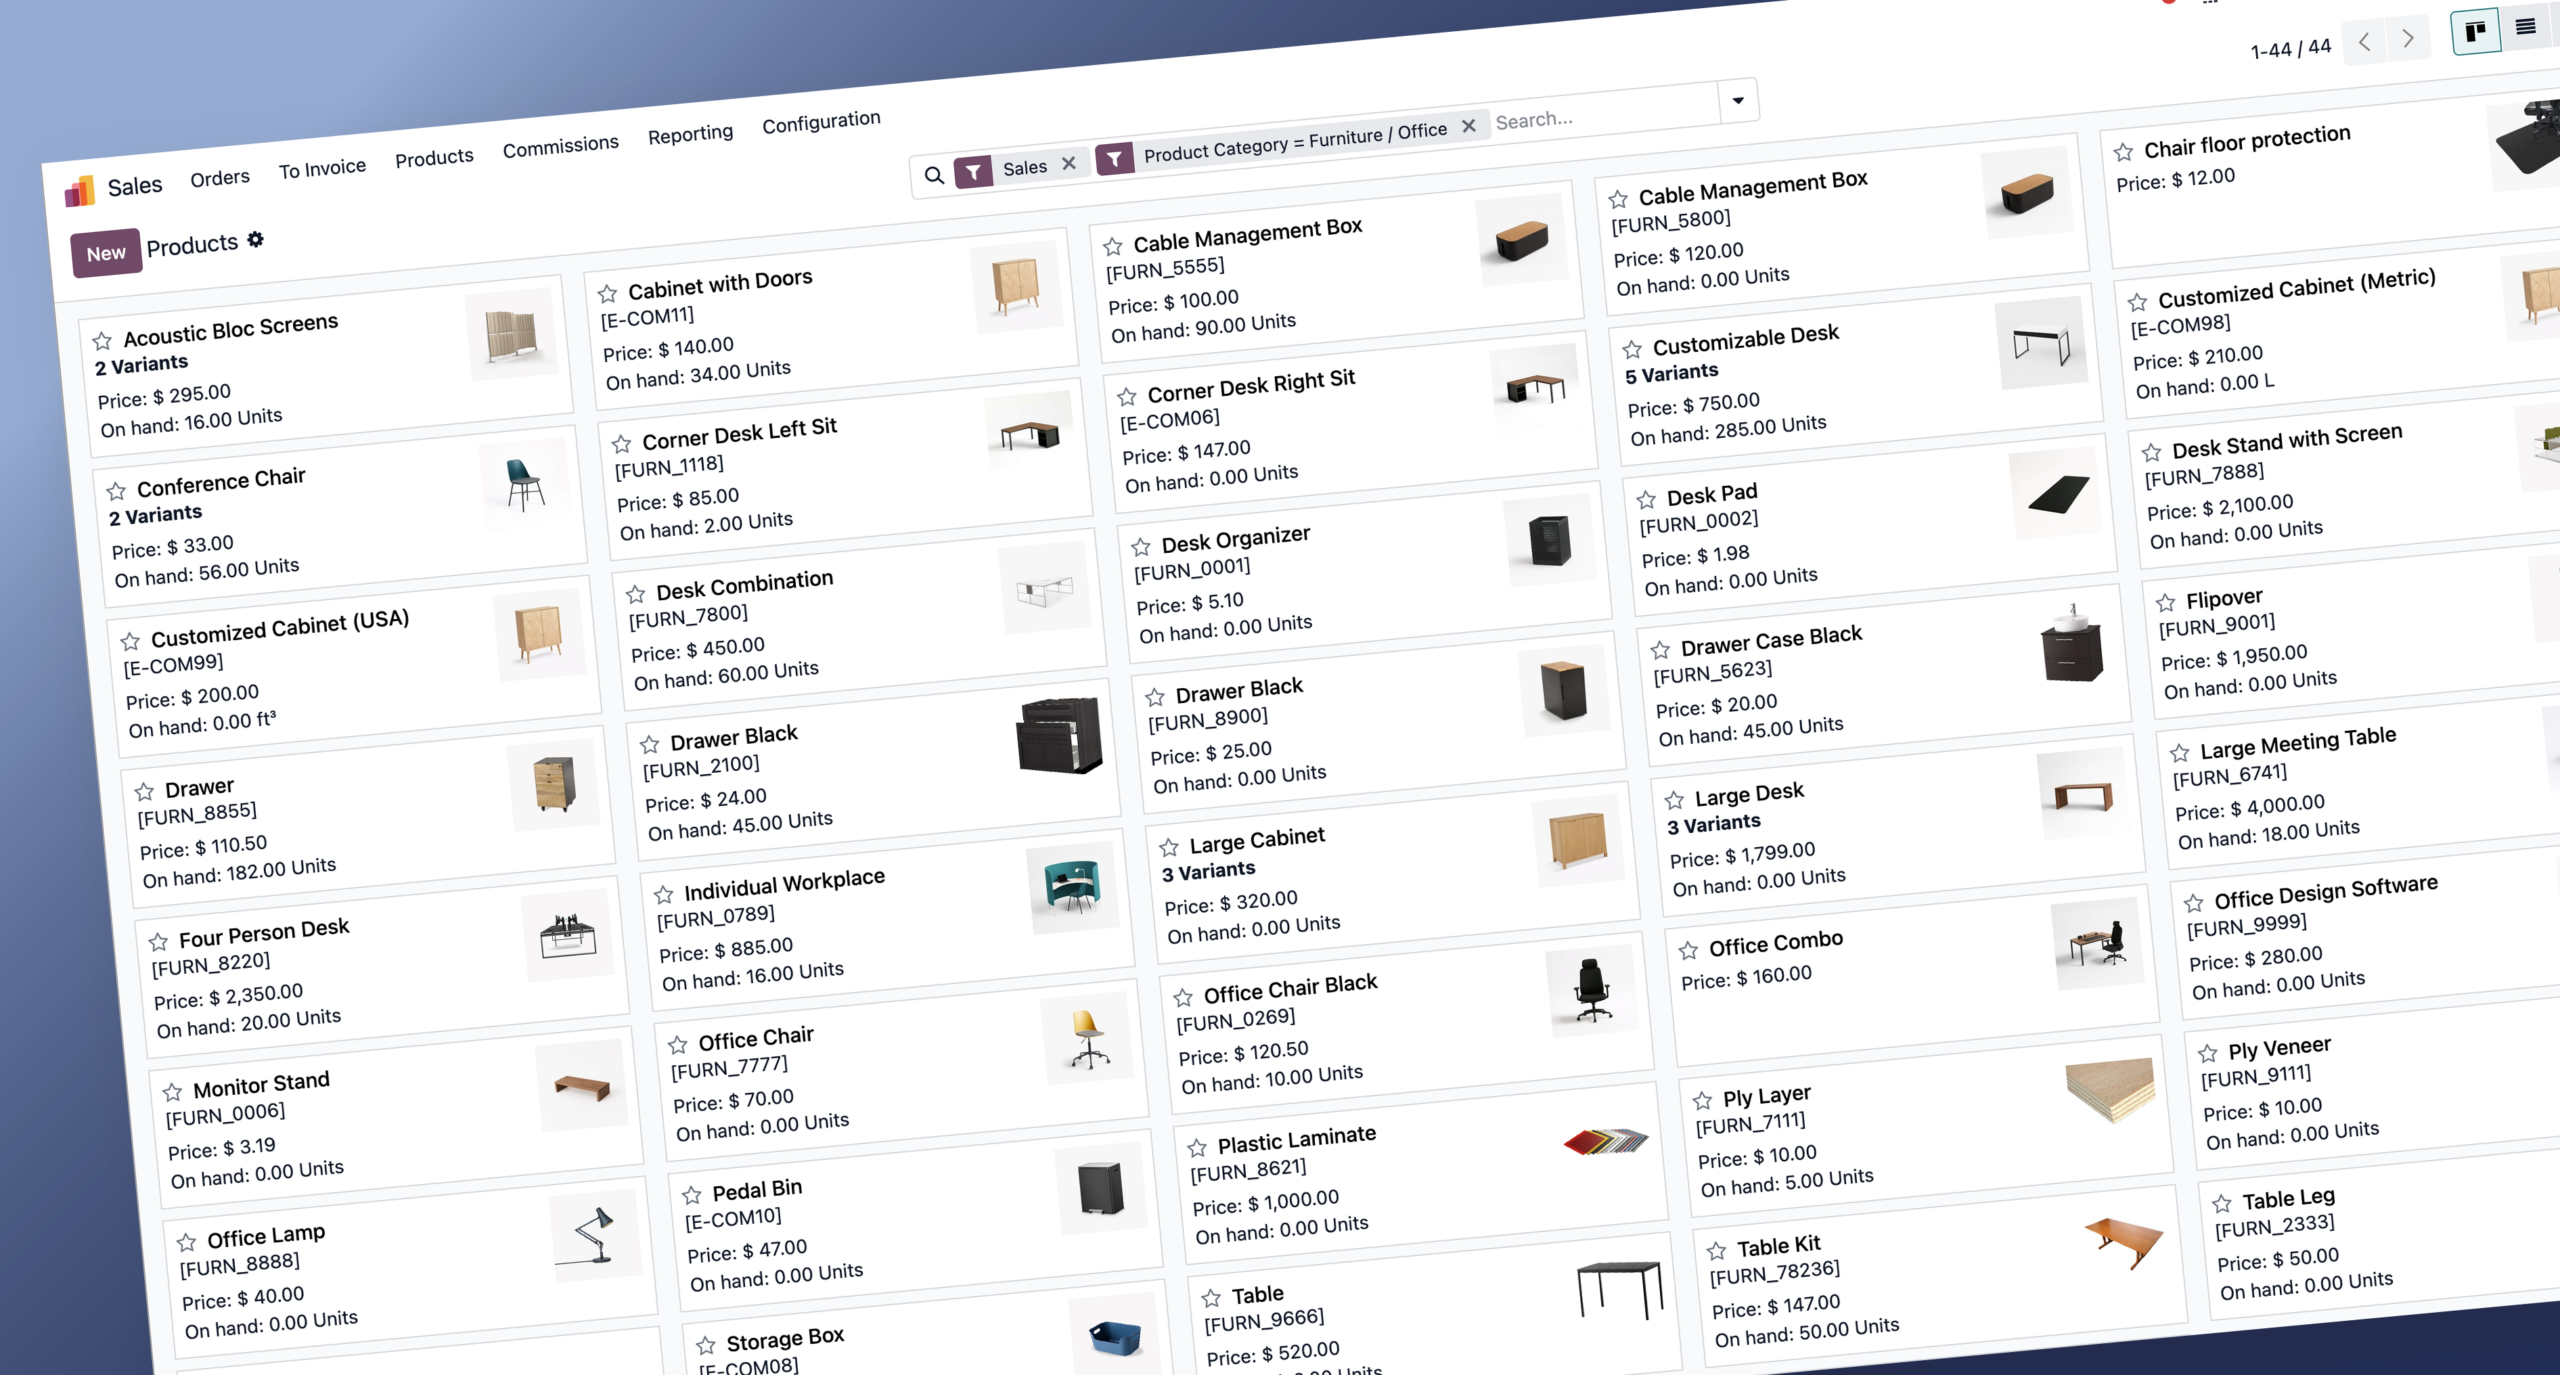Screen dimensions: 2560x1375
Task: Star the Chair floor protection product
Action: pyautogui.click(x=2123, y=152)
